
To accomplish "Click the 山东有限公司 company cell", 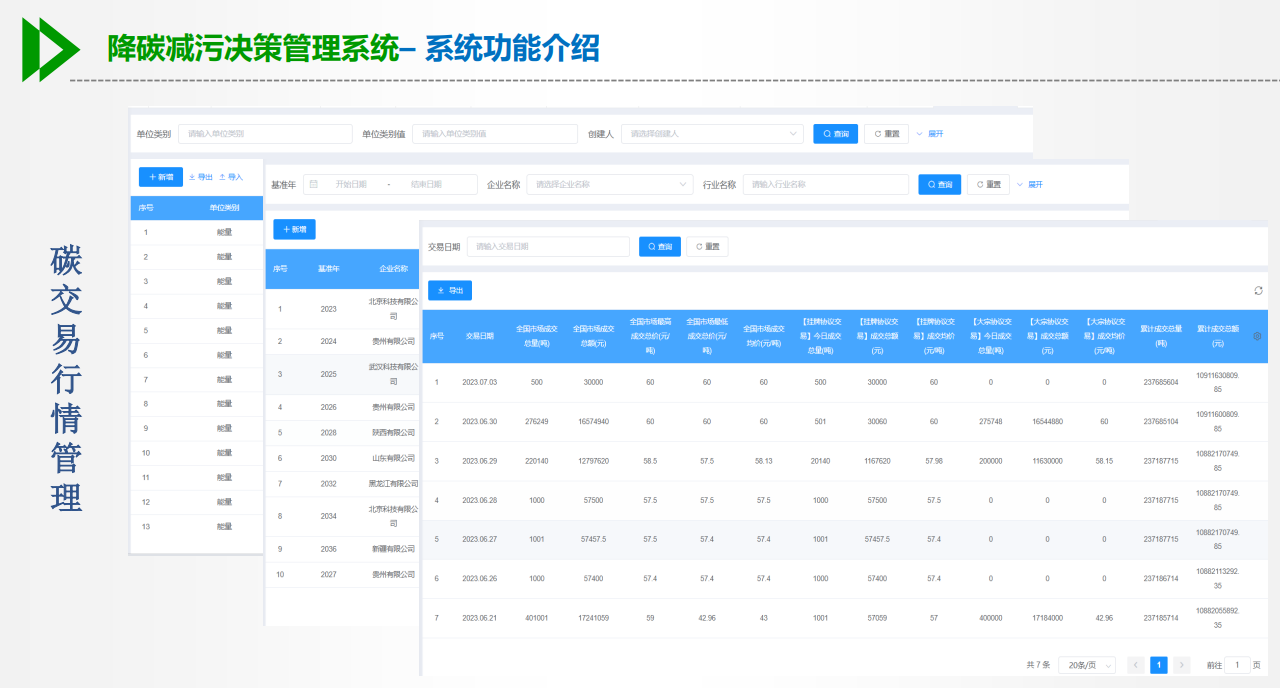I will tap(393, 458).
